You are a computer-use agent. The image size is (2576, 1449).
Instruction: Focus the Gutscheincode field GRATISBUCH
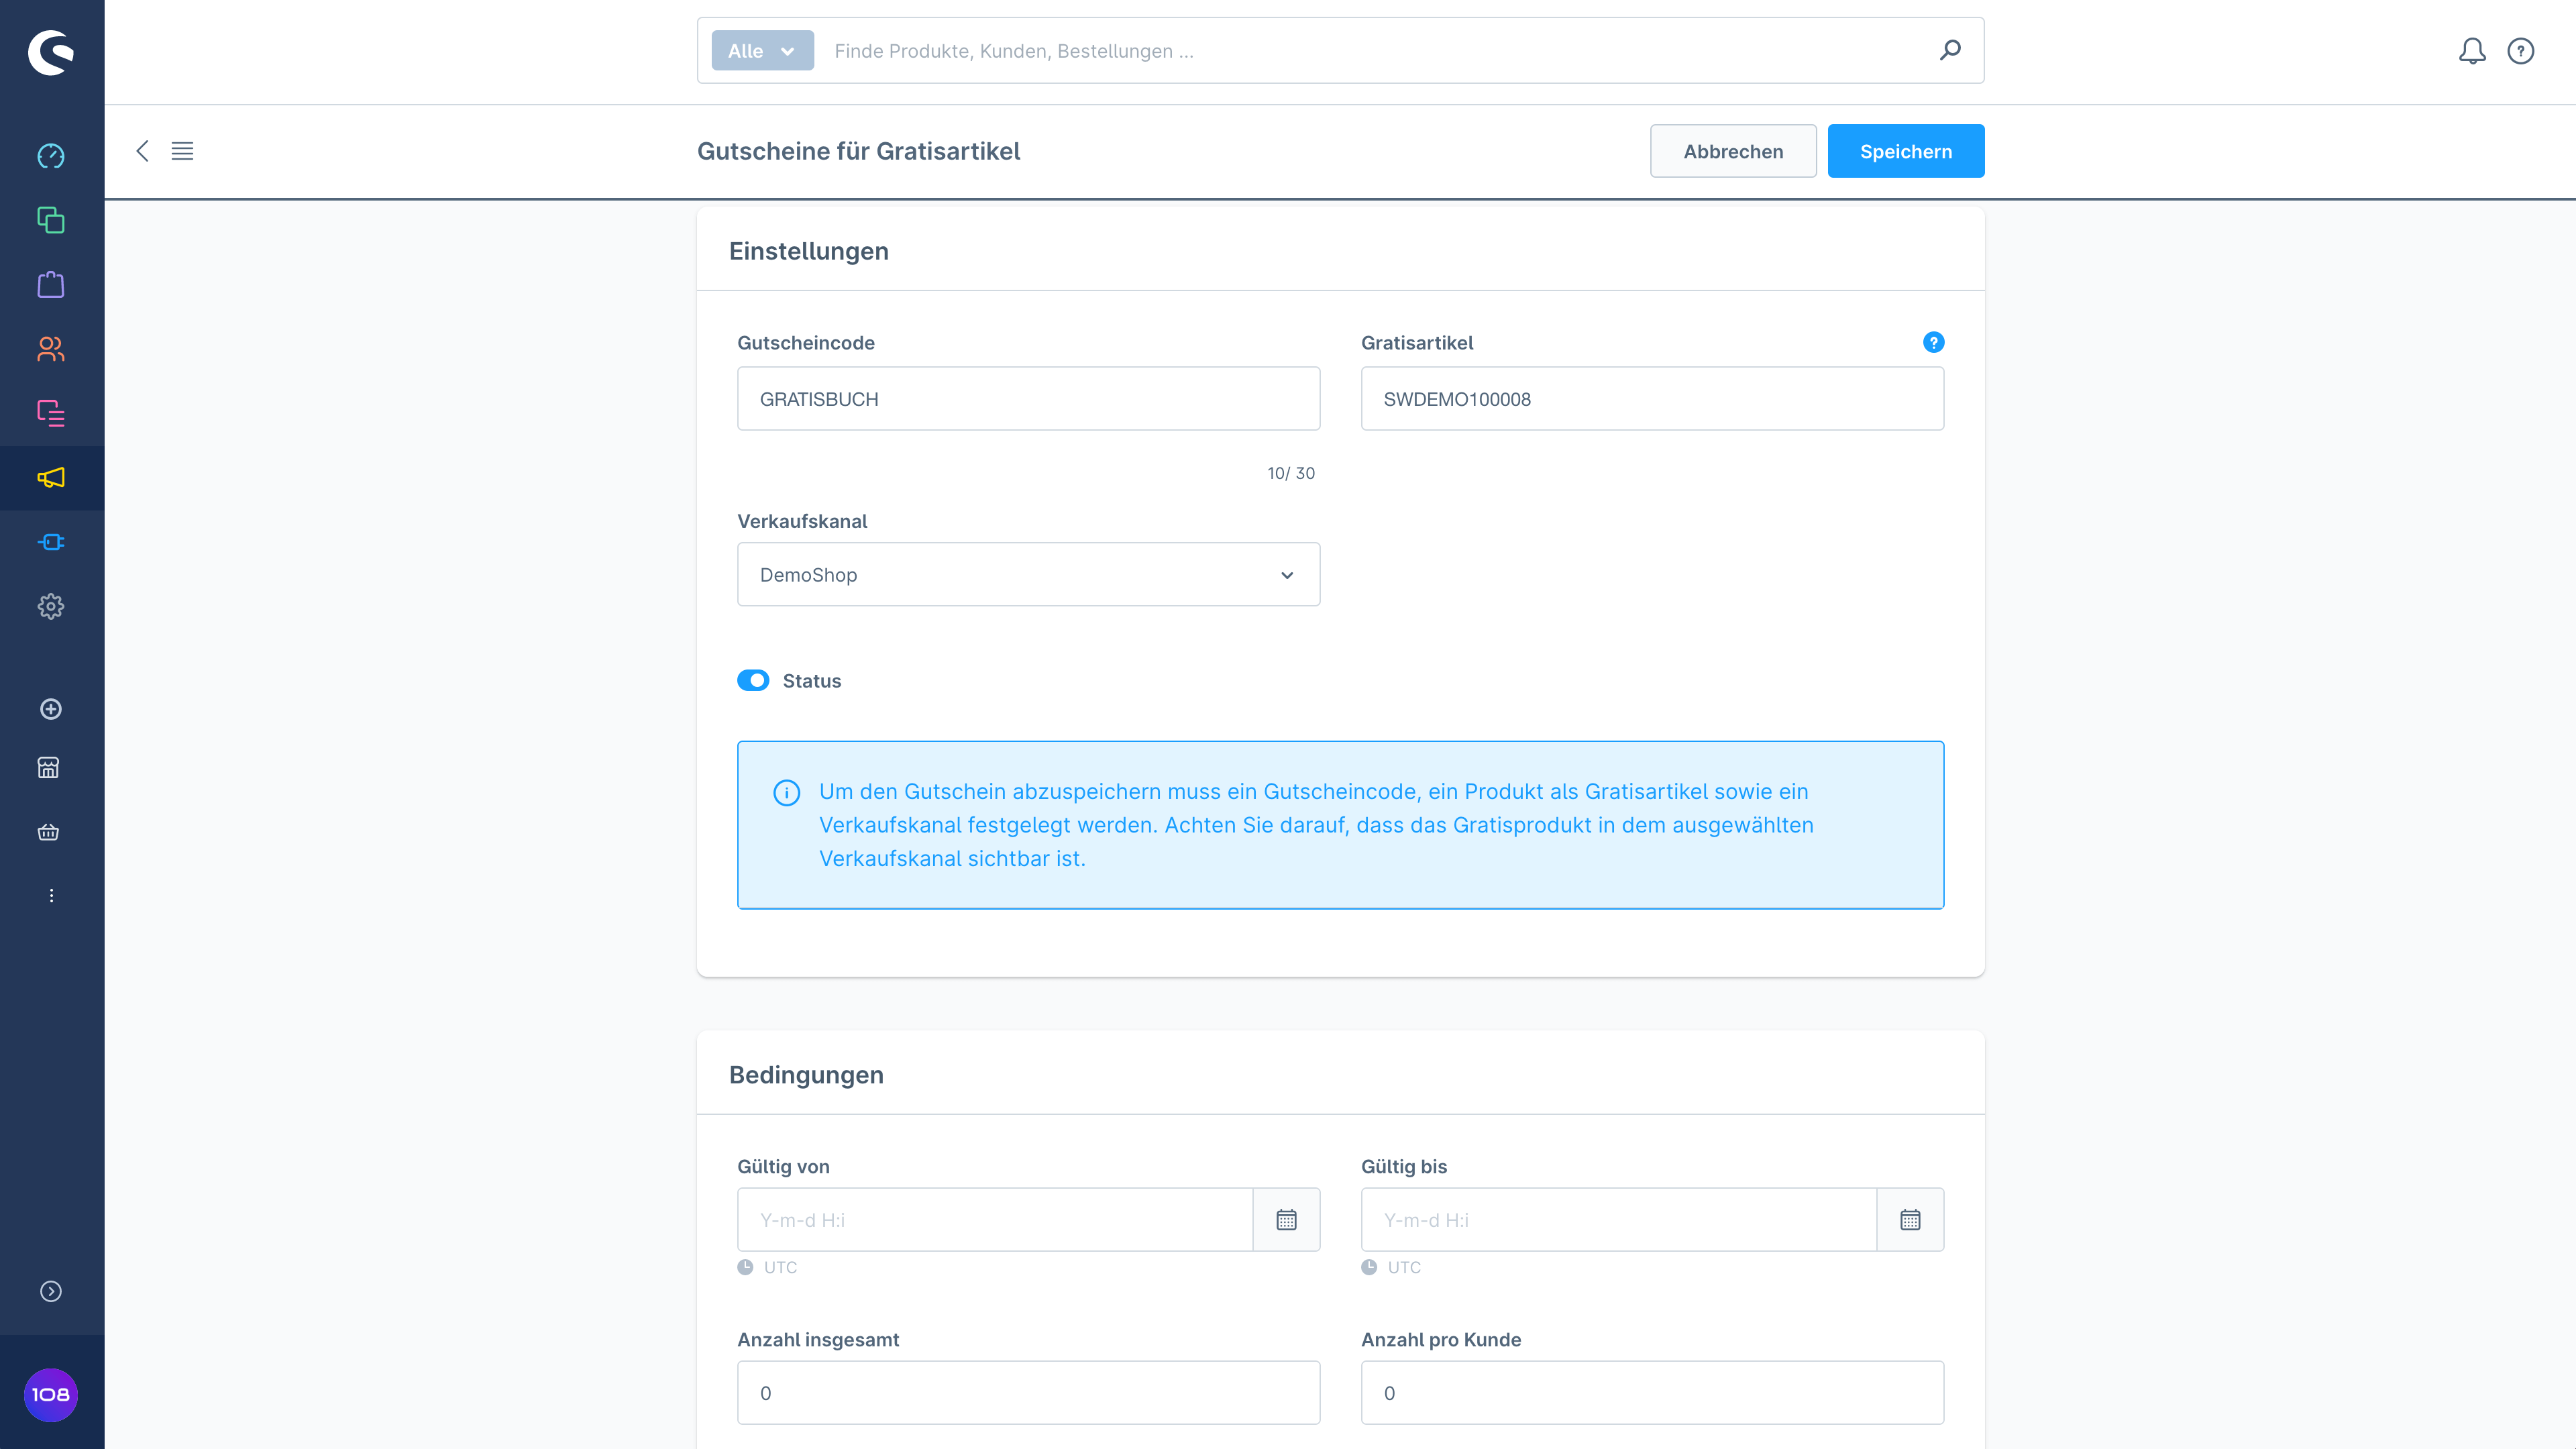pyautogui.click(x=1028, y=398)
